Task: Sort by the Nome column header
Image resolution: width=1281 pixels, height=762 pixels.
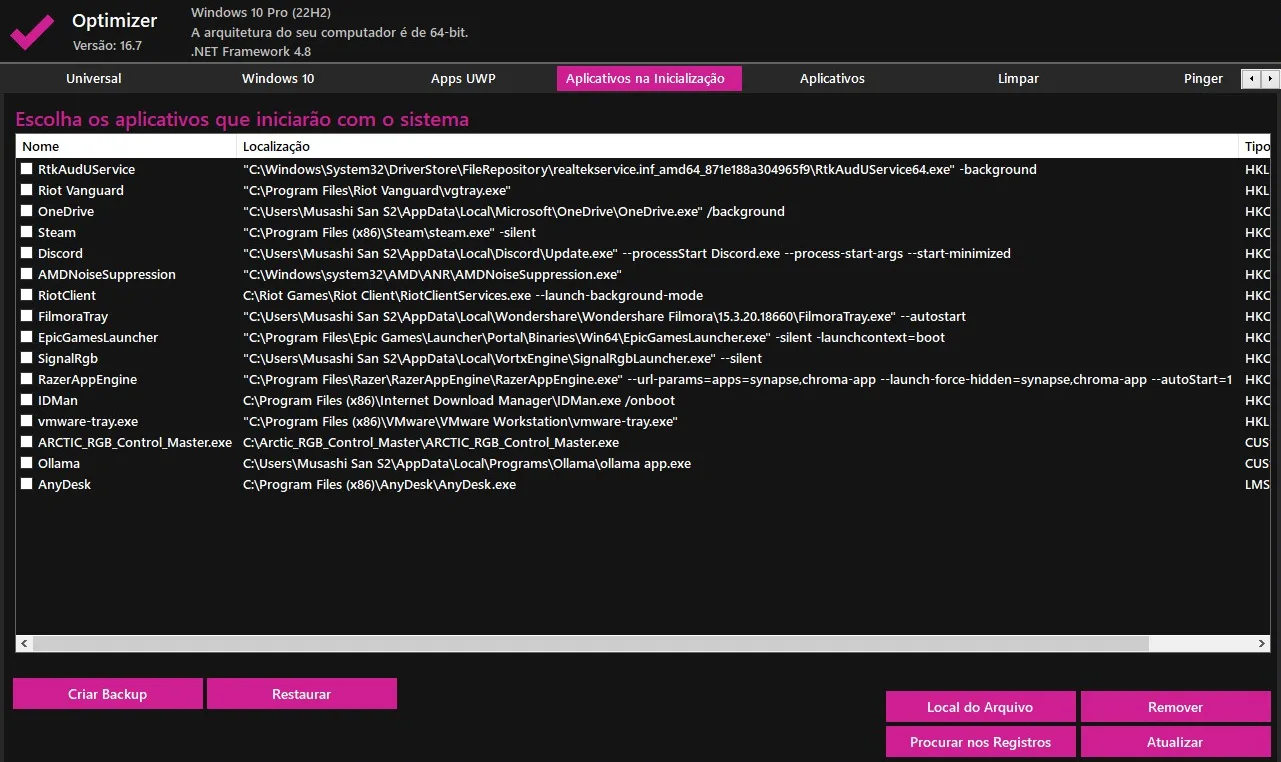Action: tap(126, 147)
